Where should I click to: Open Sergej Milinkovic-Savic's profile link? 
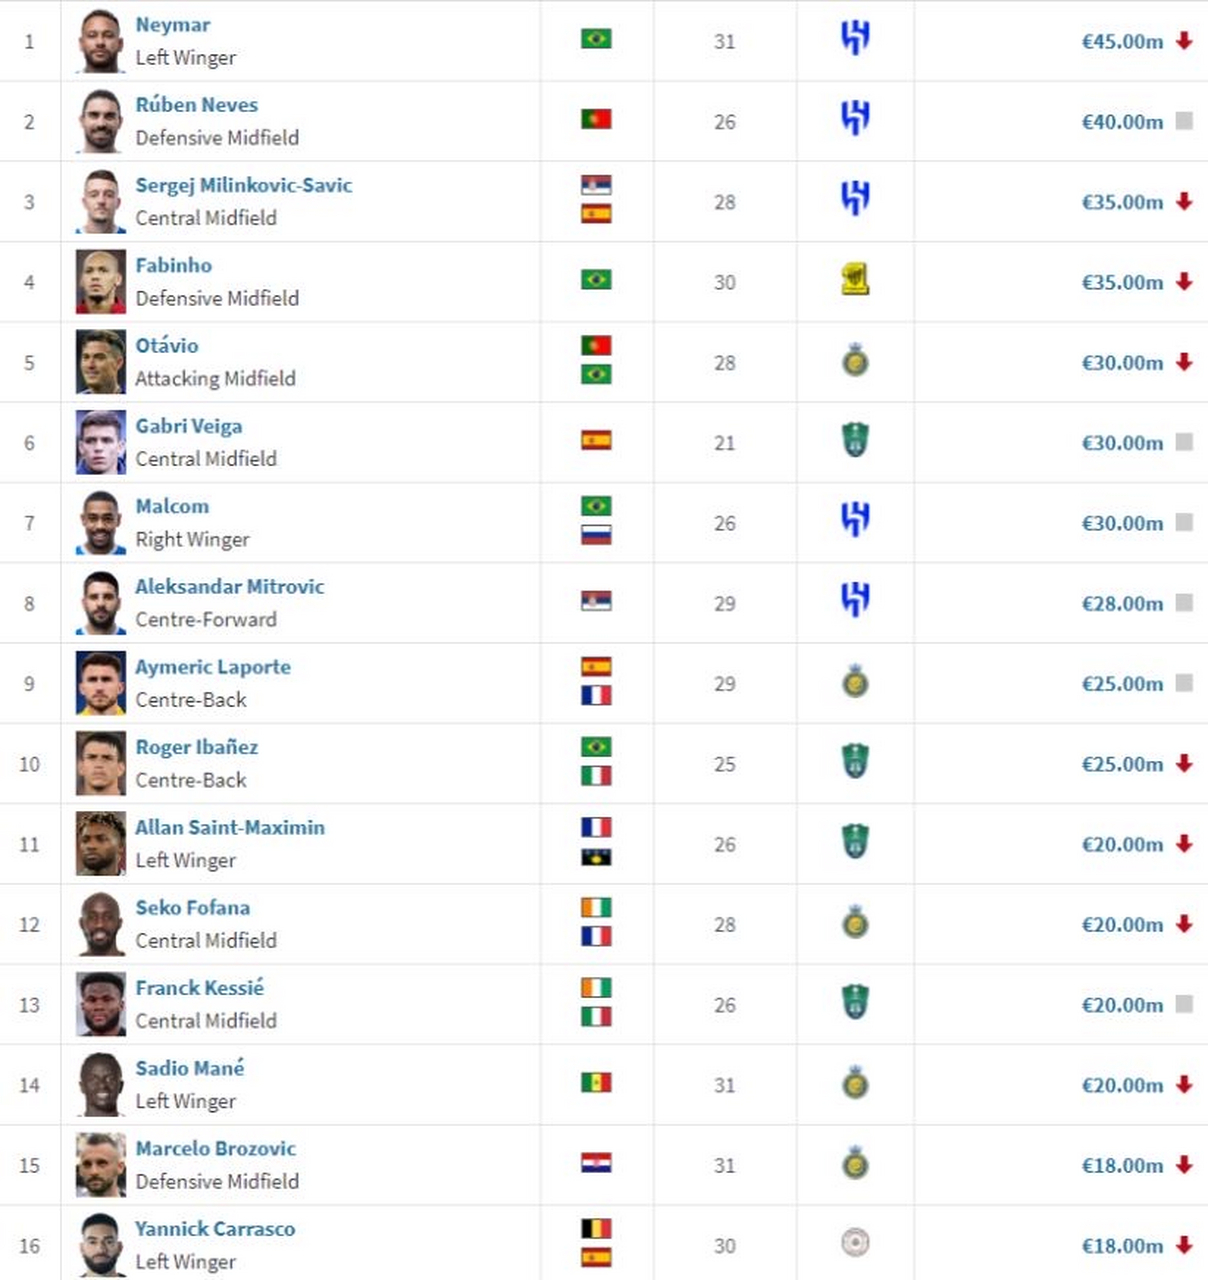pos(244,185)
